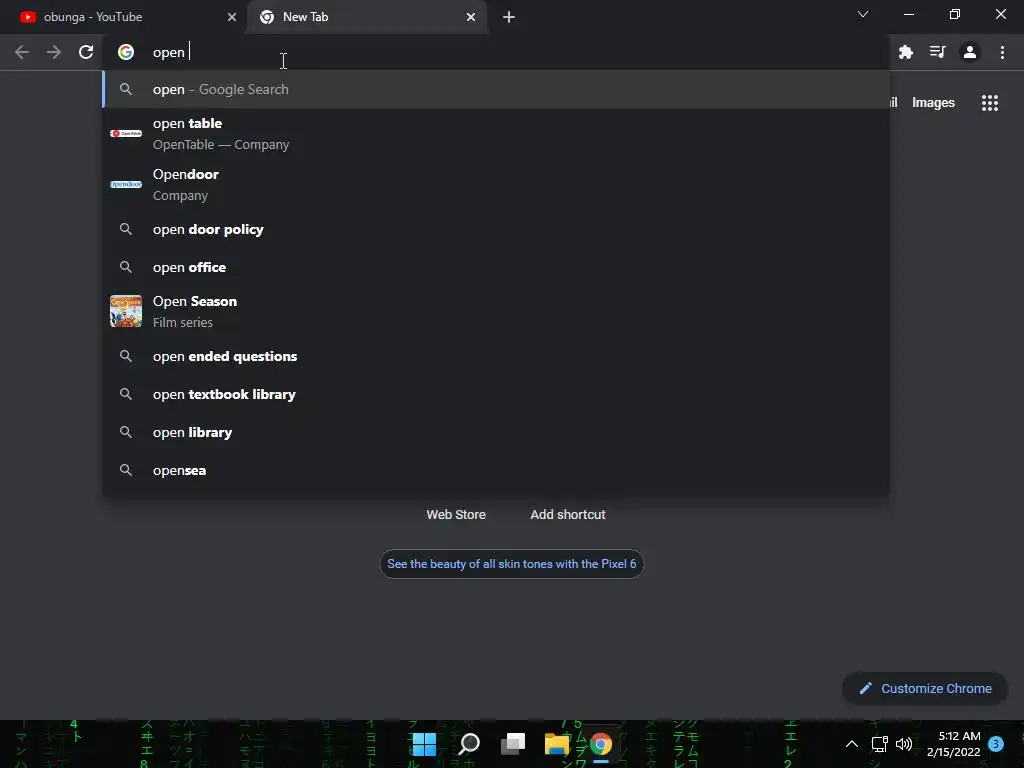Click the OpenTable logo thumbnail
Image resolution: width=1024 pixels, height=768 pixels.
(x=126, y=133)
